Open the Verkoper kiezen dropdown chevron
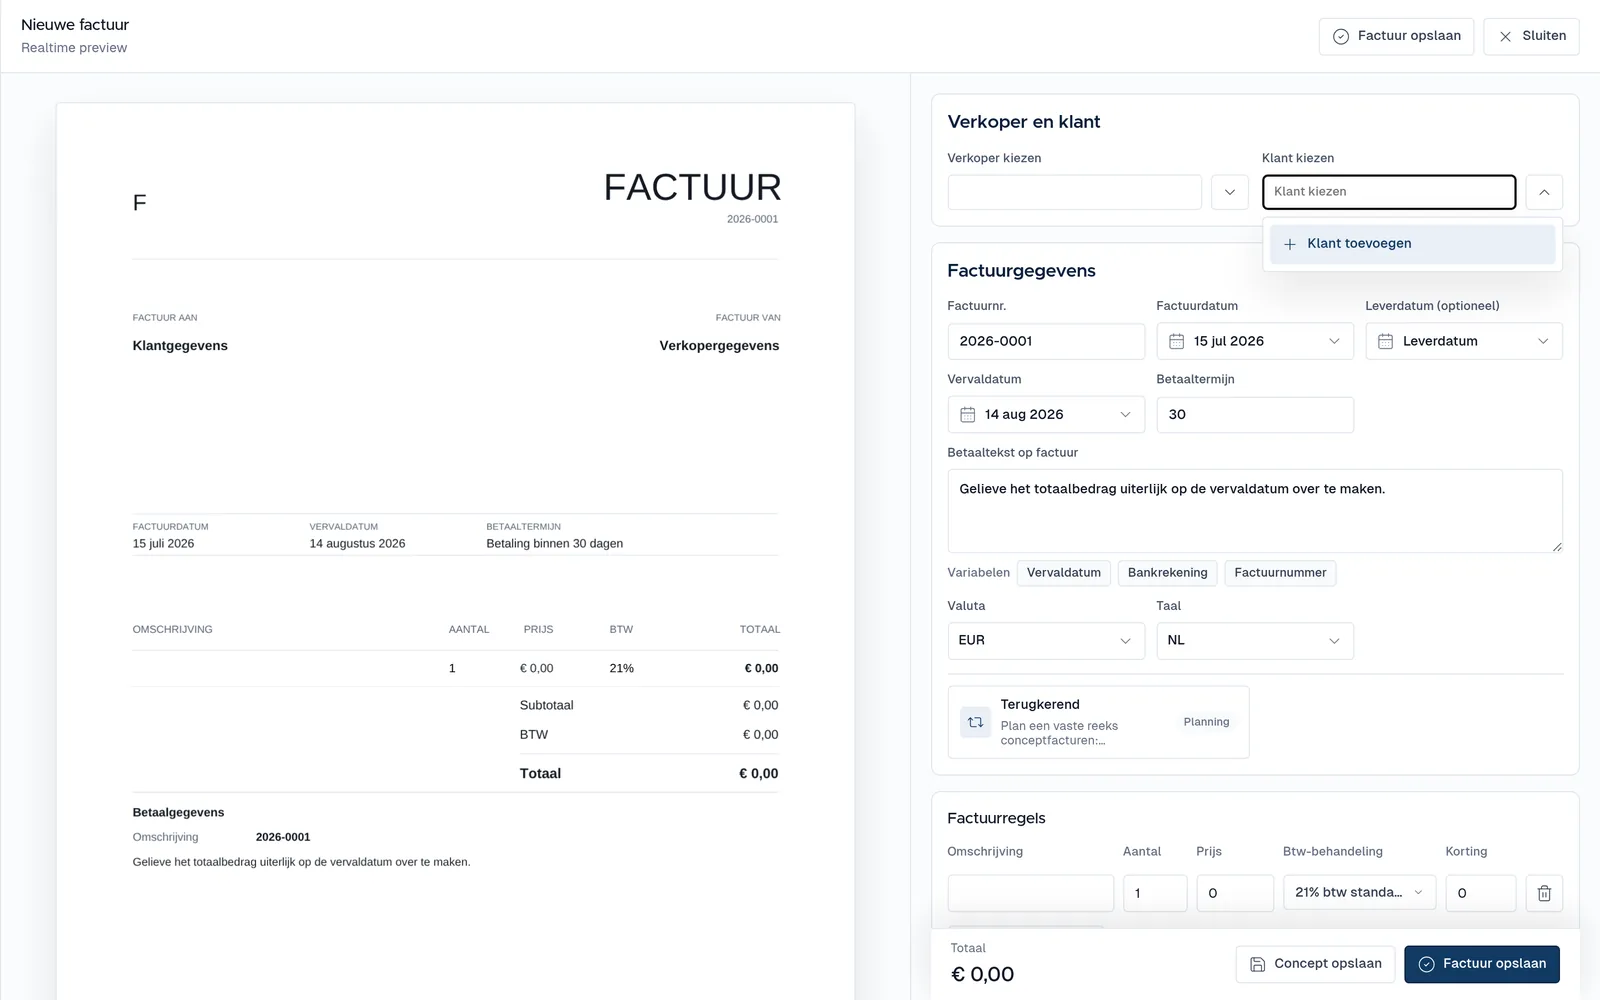Image resolution: width=1600 pixels, height=1000 pixels. (1230, 192)
